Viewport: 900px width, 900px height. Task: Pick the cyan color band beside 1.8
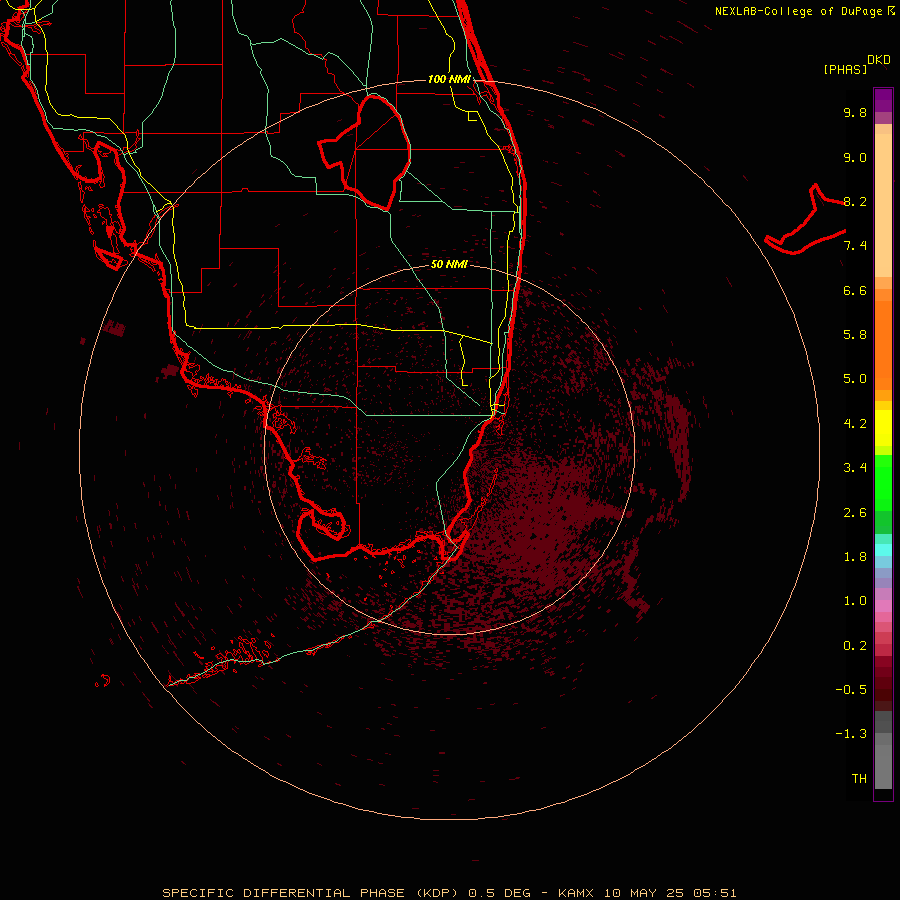point(883,550)
